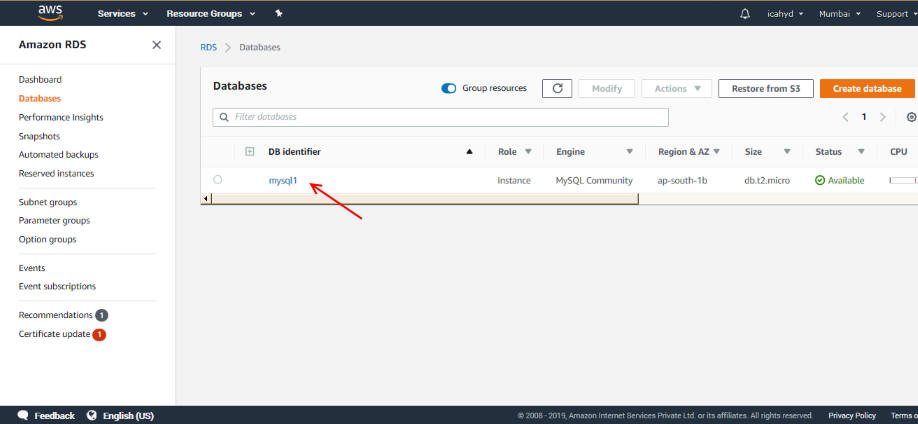Click the MySQL Community engine cell
Viewport: 918px width, 424px height.
[x=594, y=180]
